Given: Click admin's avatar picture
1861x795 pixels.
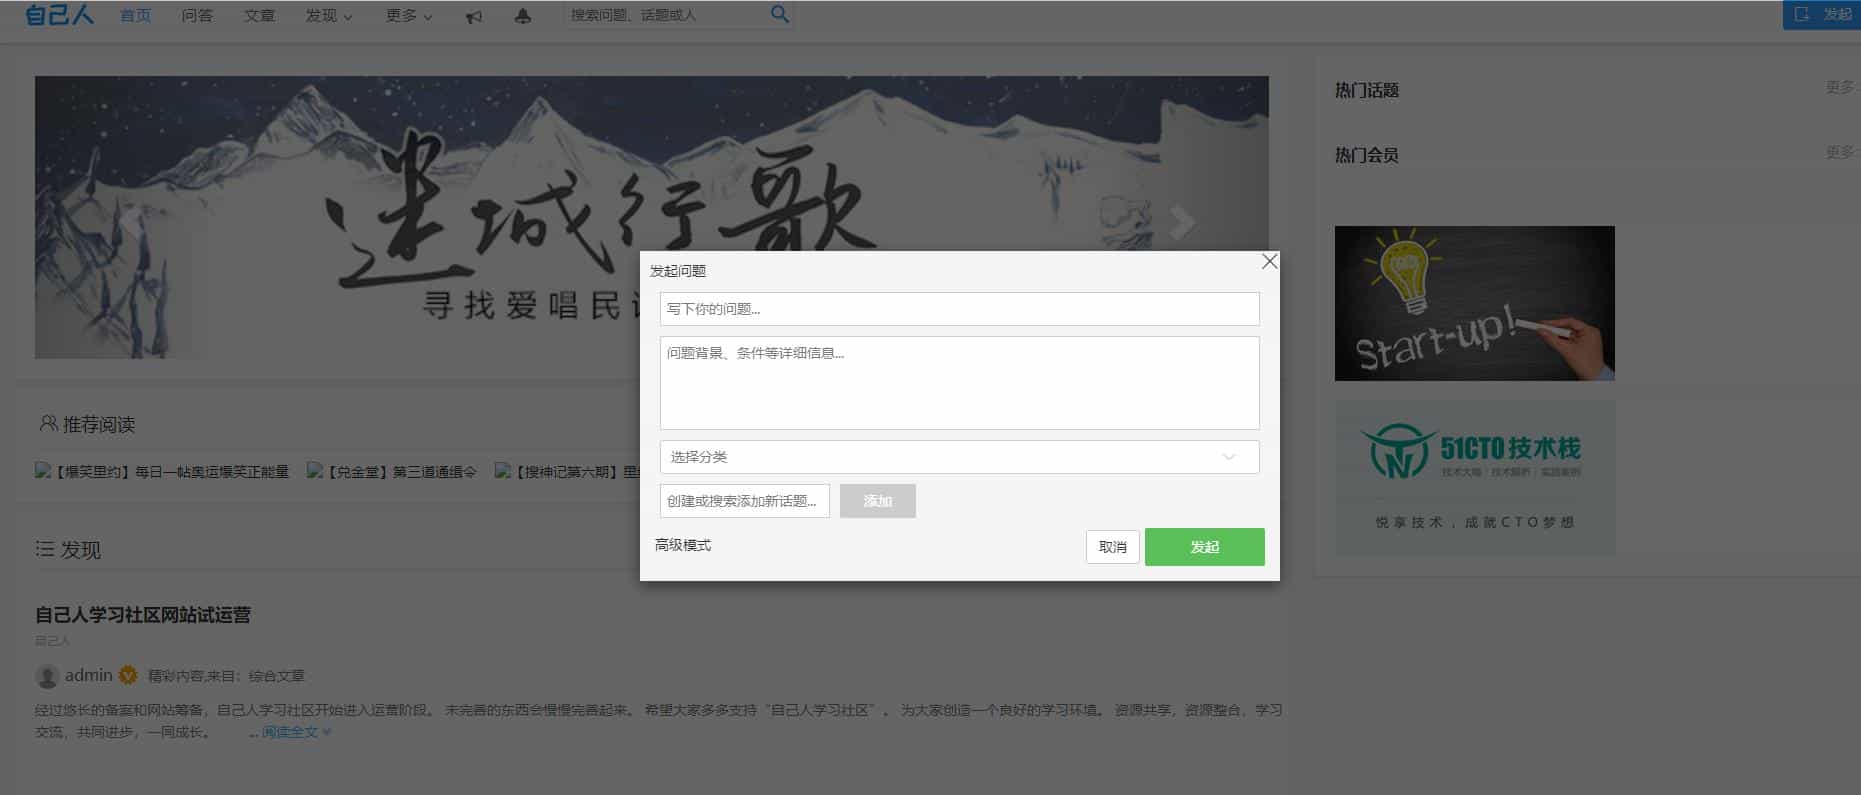Looking at the screenshot, I should (x=47, y=676).
